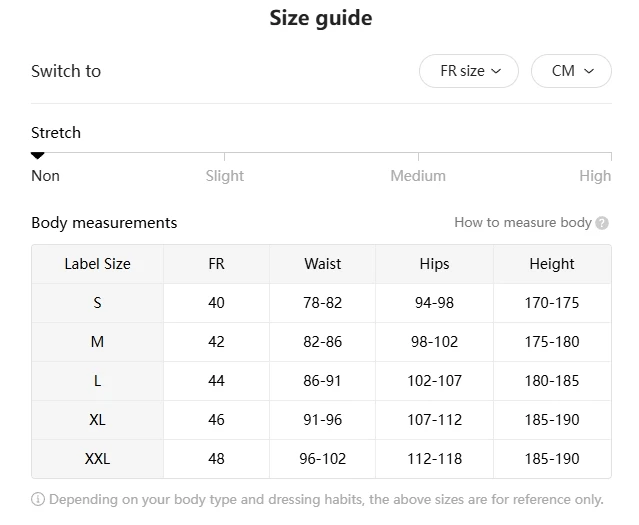Select the Slight stretch level label
Screen dimensions: 639x525
click(x=224, y=176)
